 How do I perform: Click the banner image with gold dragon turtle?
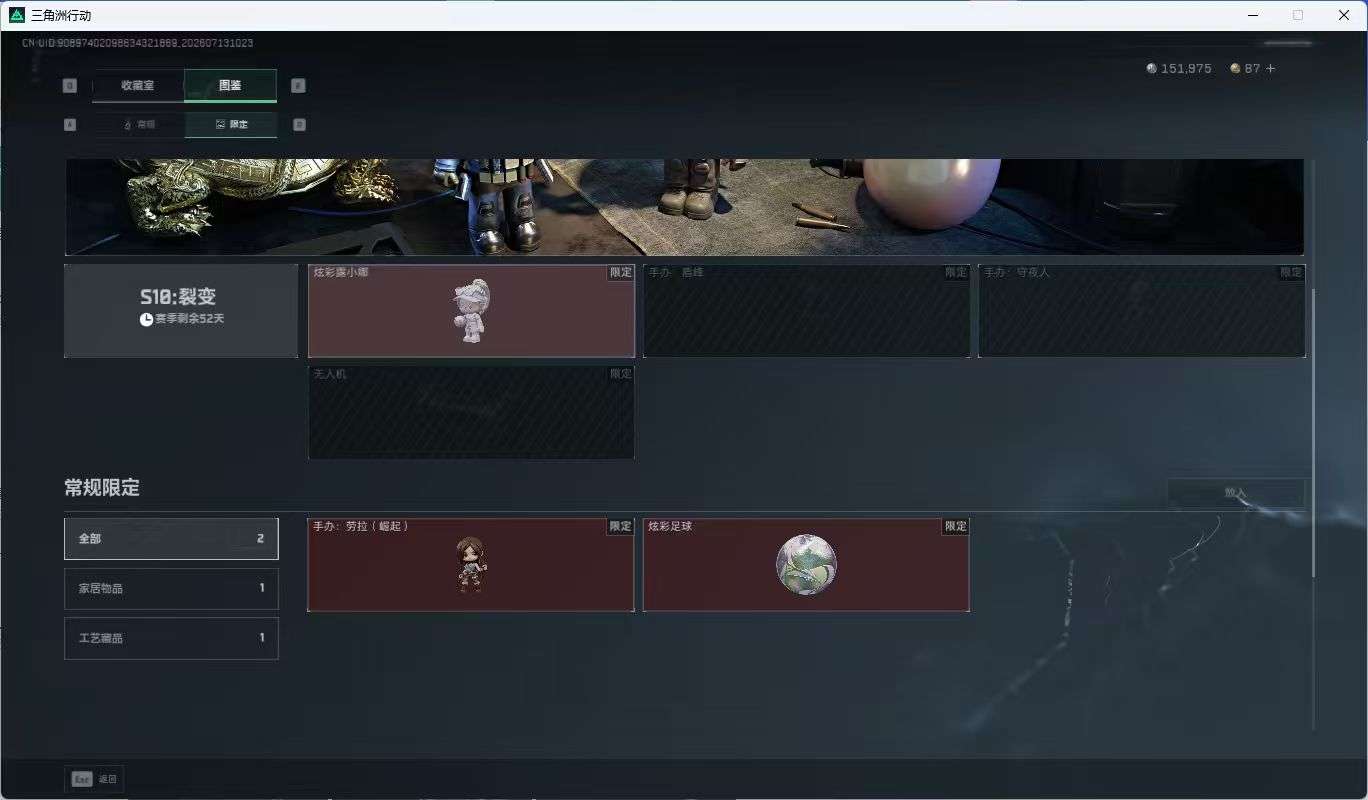(684, 207)
